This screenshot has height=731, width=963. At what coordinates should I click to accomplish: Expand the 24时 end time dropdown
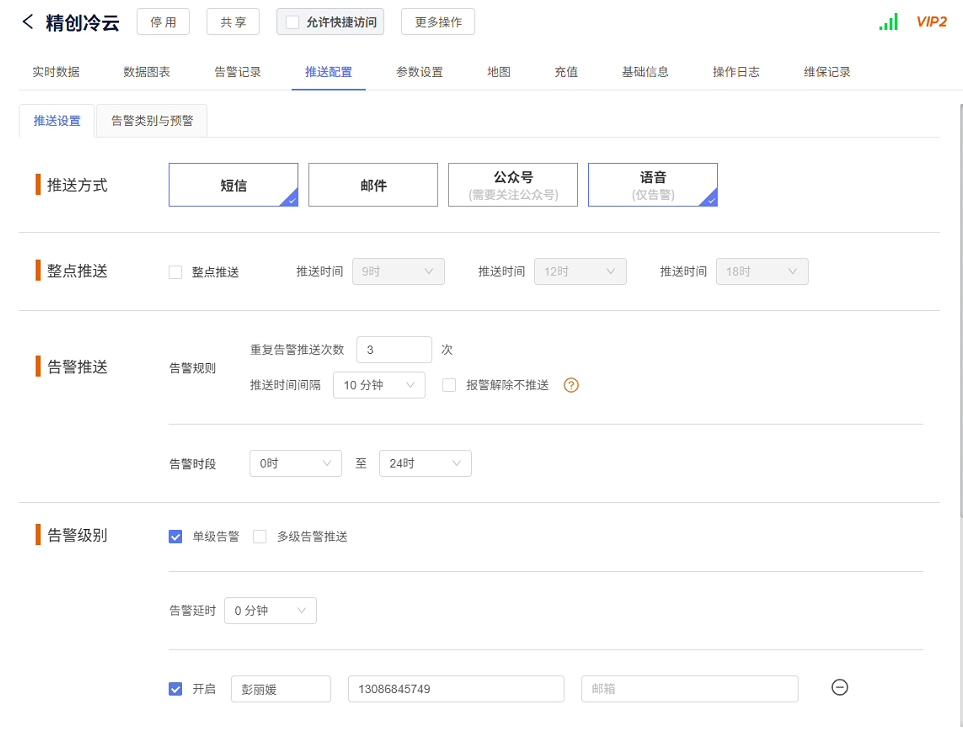coord(425,464)
